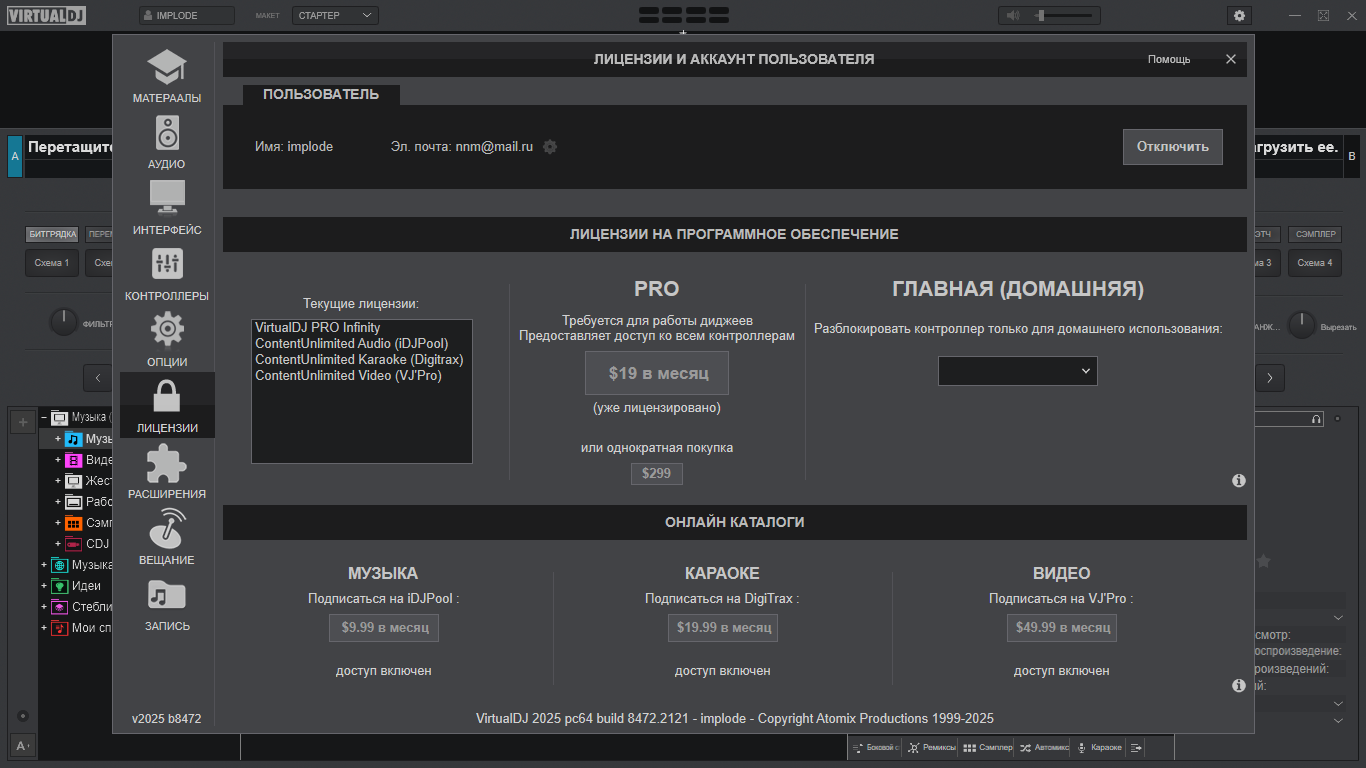Image resolution: width=1366 pixels, height=768 pixels.
Task: Click the round option dot right of the search field
Action: pos(1338,419)
